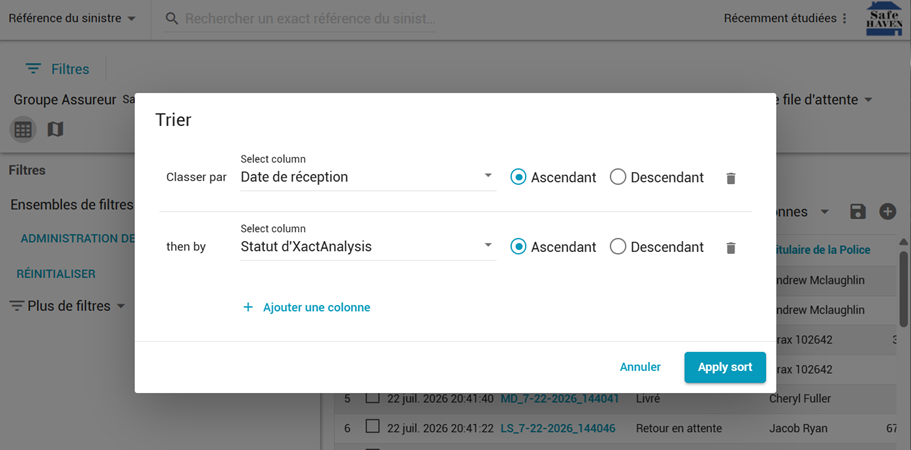Expand Plus de filtres menu

pos(68,306)
